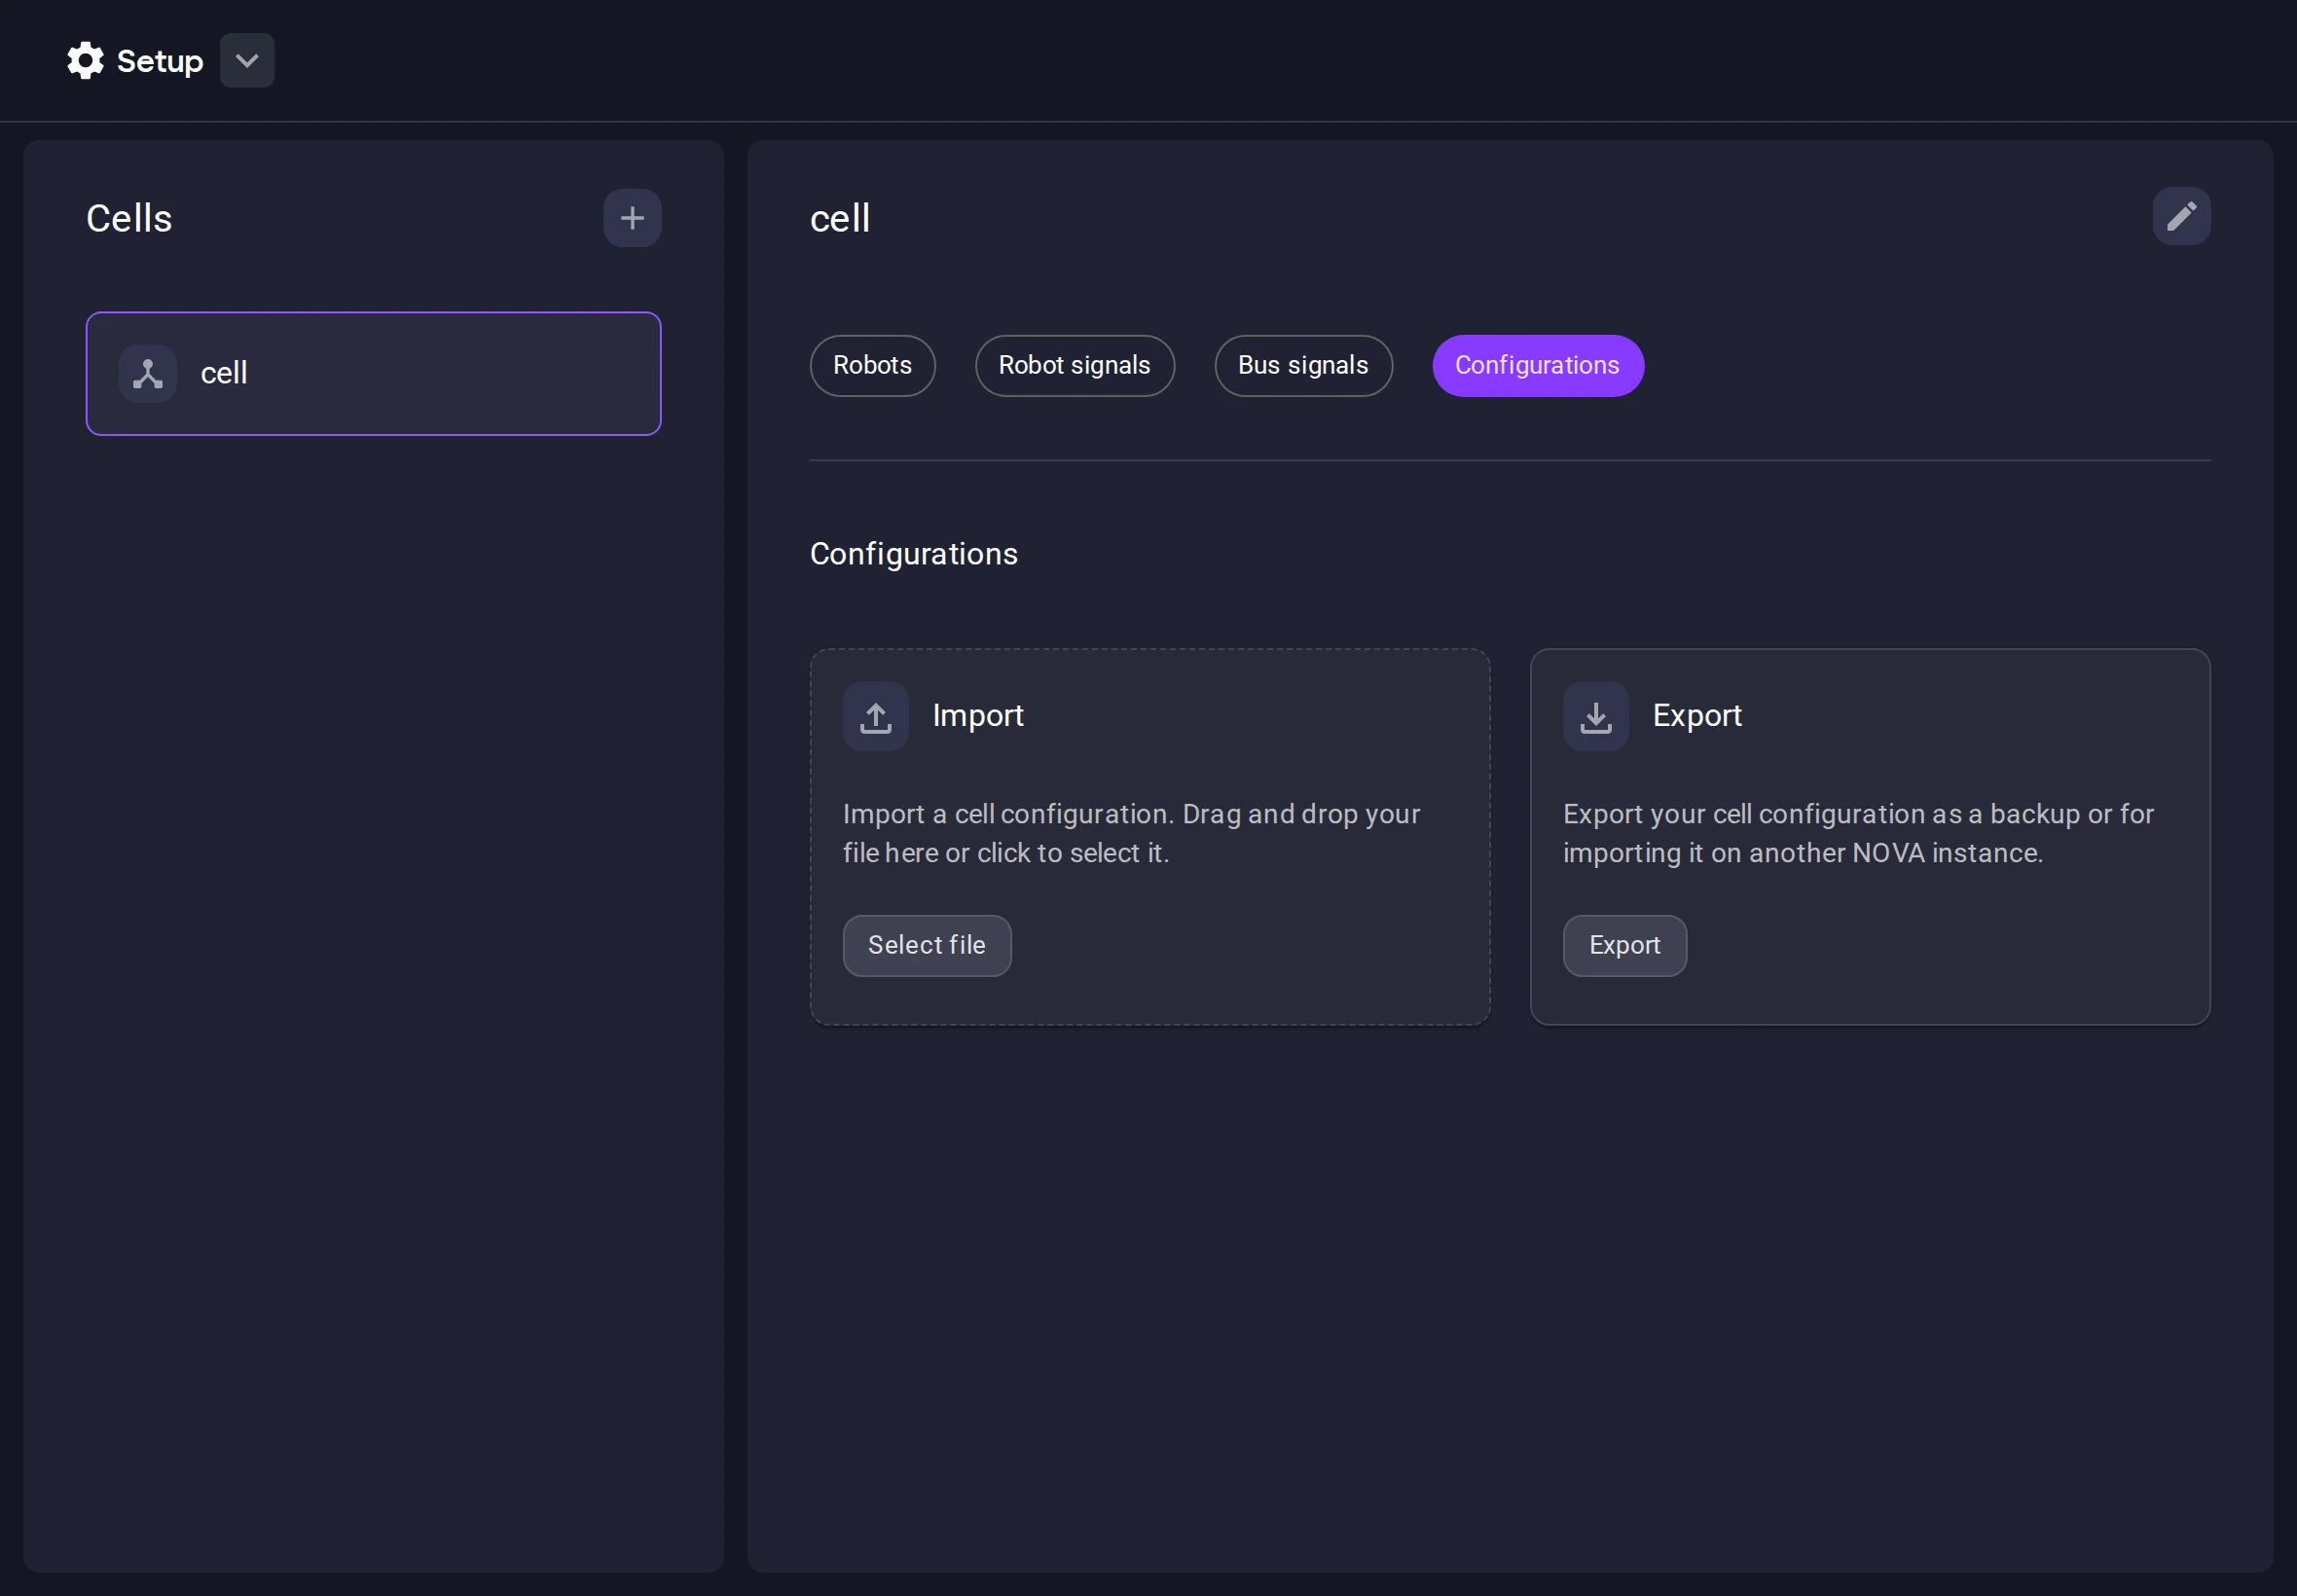Select the cell entry in the Cells list

tap(373, 372)
